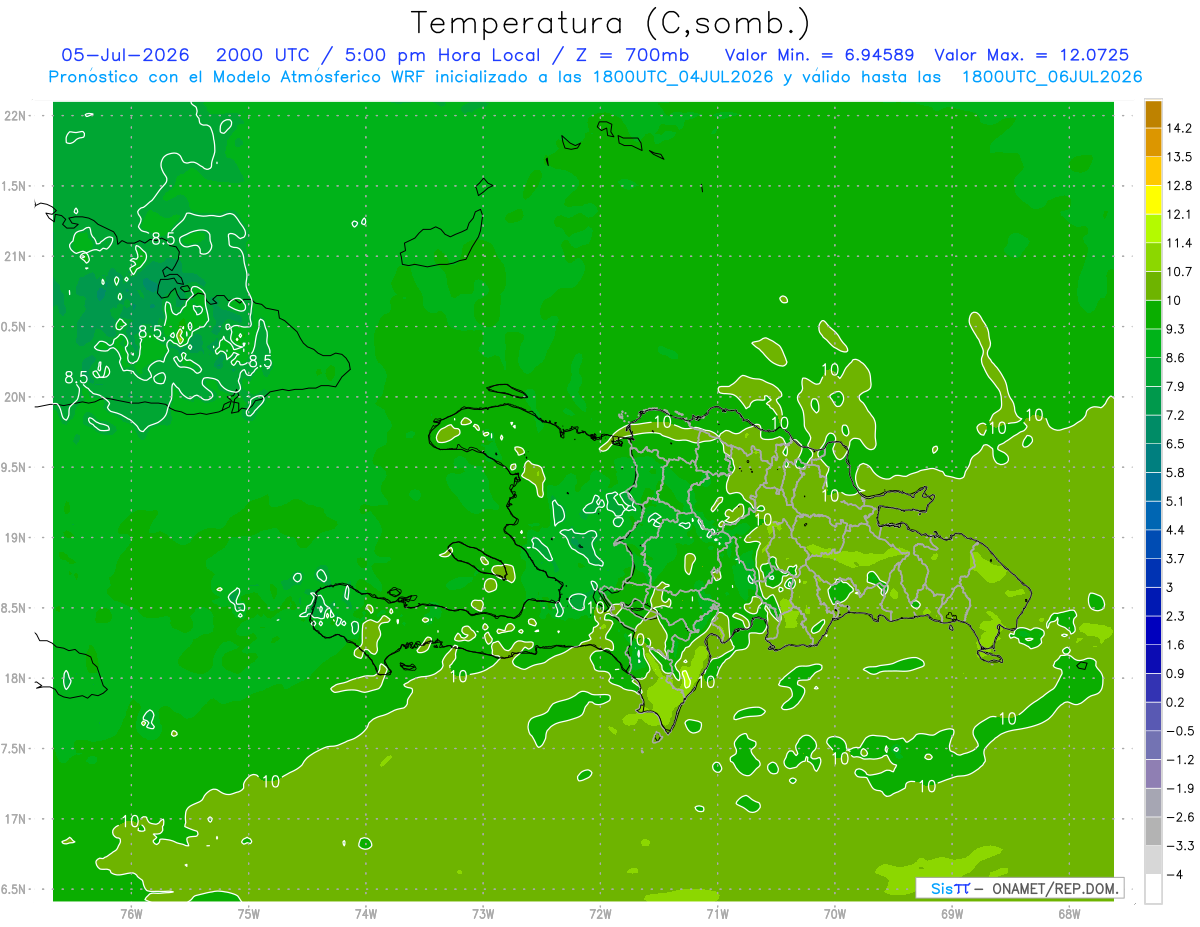Click the 11.4 color bar label

(1178, 242)
